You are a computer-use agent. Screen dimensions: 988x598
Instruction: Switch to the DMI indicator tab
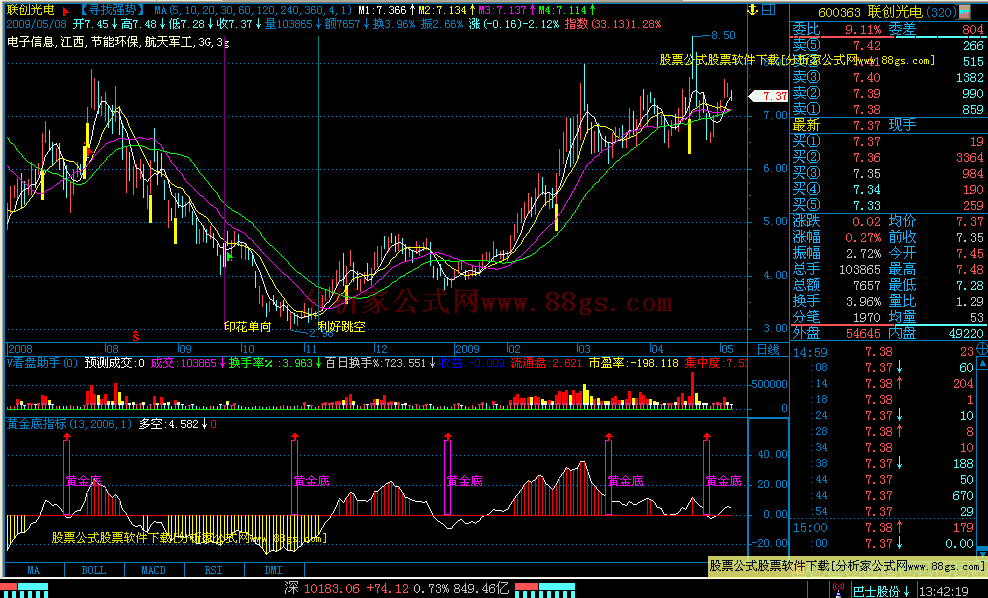[273, 570]
